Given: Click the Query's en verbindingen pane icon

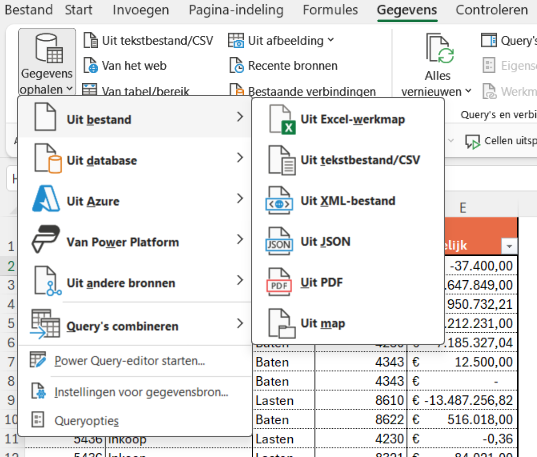Looking at the screenshot, I should [x=488, y=40].
